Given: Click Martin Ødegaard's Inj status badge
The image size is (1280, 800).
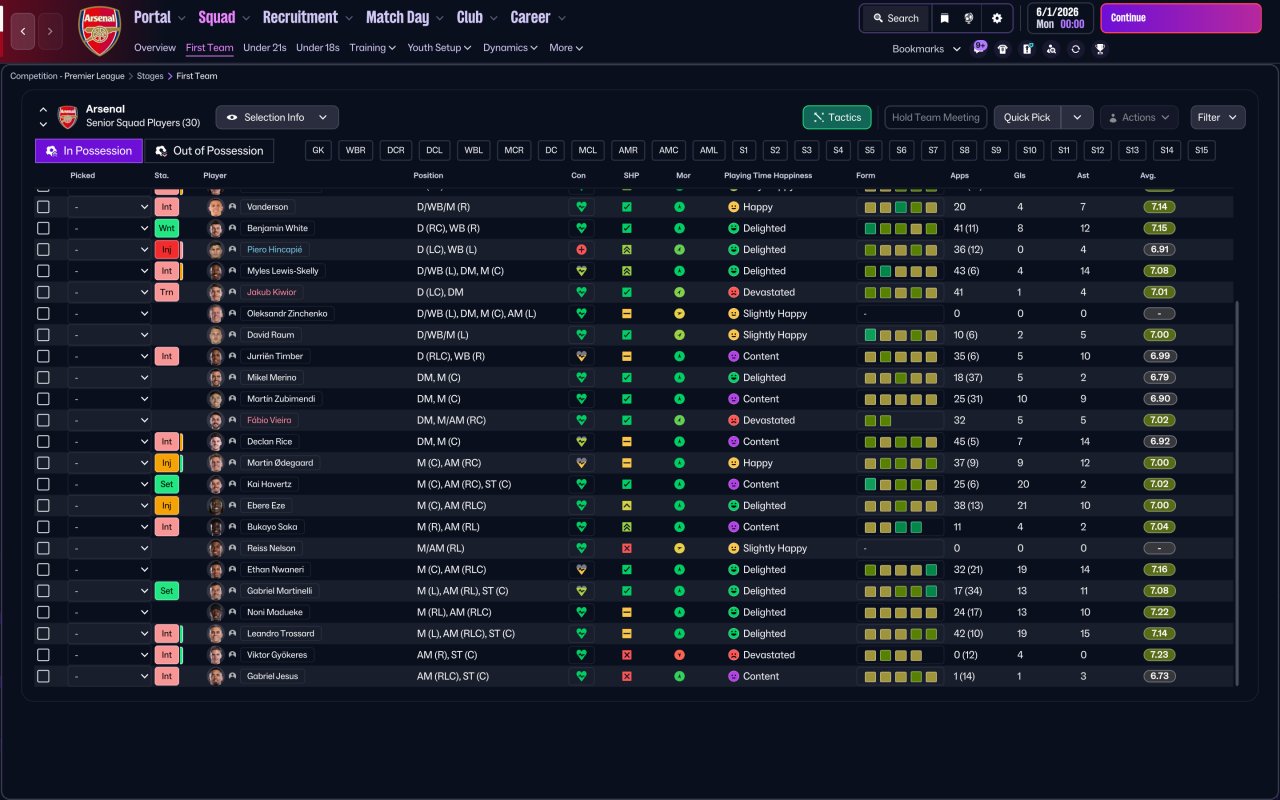Looking at the screenshot, I should tap(167, 463).
